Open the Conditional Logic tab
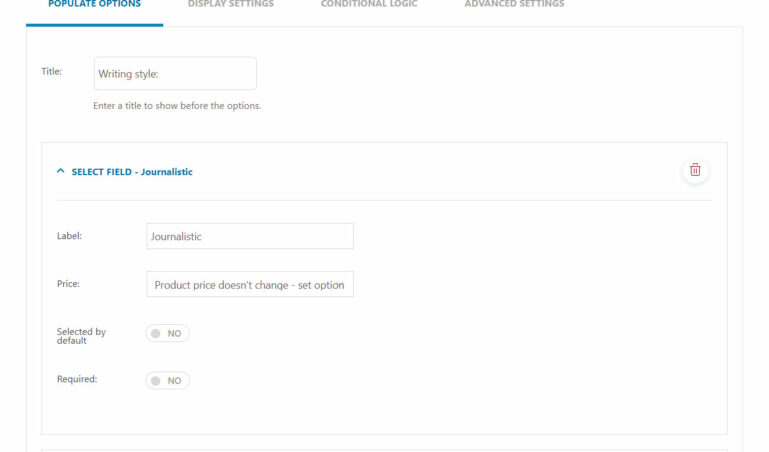This screenshot has width=769, height=452. click(x=369, y=4)
